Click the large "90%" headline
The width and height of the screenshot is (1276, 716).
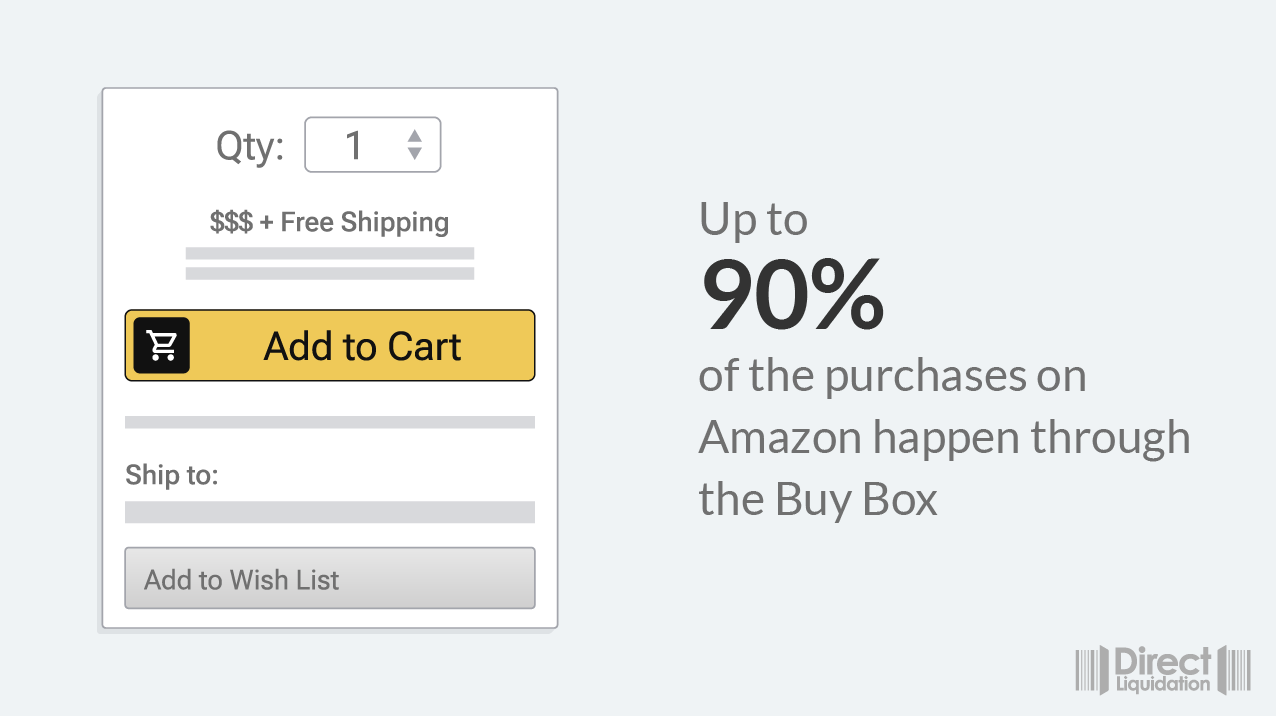click(x=792, y=297)
